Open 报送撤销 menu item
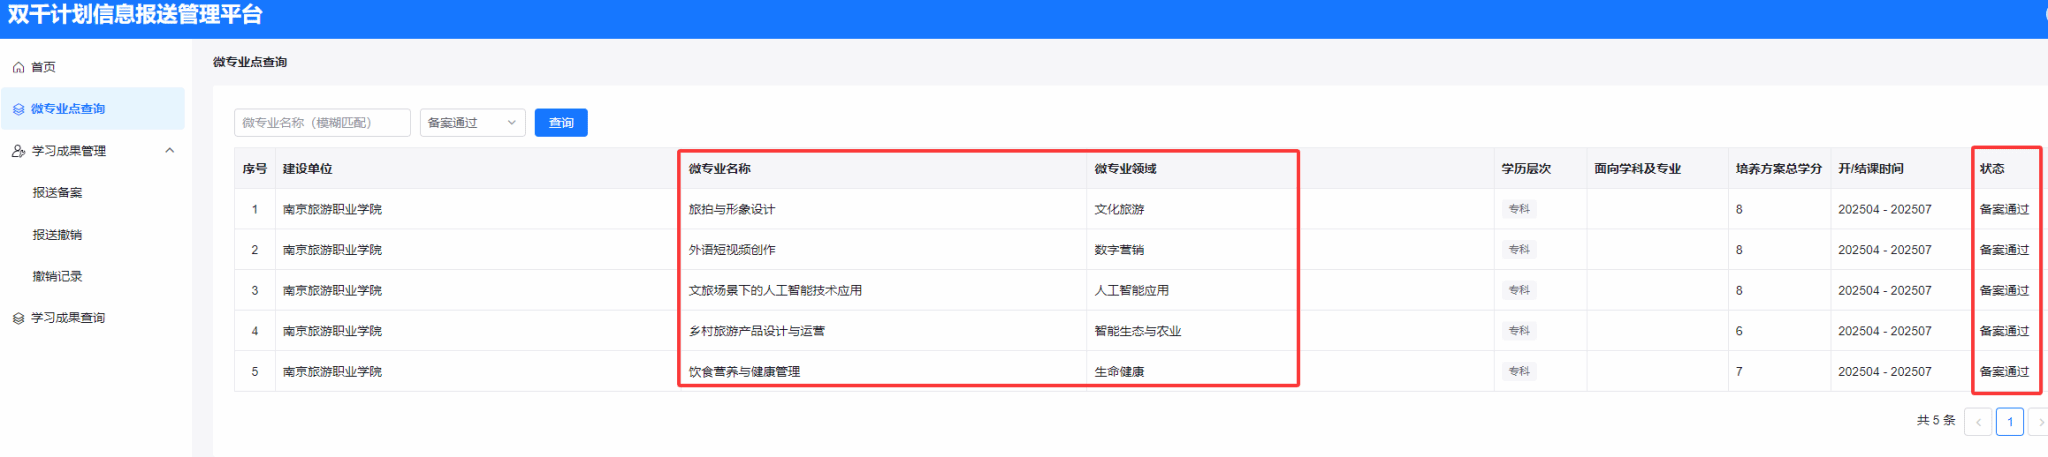 [x=57, y=235]
